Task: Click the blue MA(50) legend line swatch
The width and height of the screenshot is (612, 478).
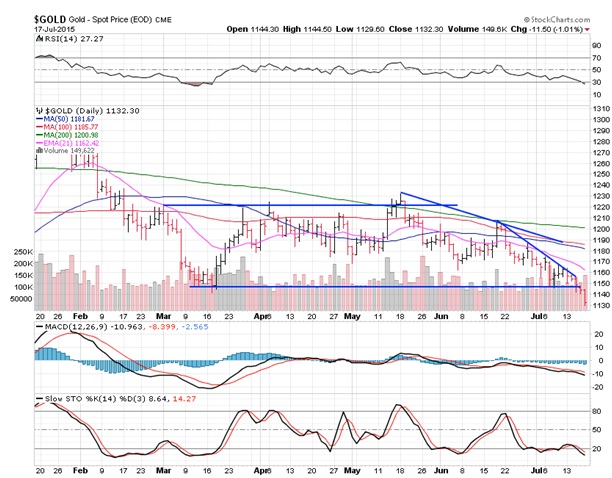Action: click(41, 119)
